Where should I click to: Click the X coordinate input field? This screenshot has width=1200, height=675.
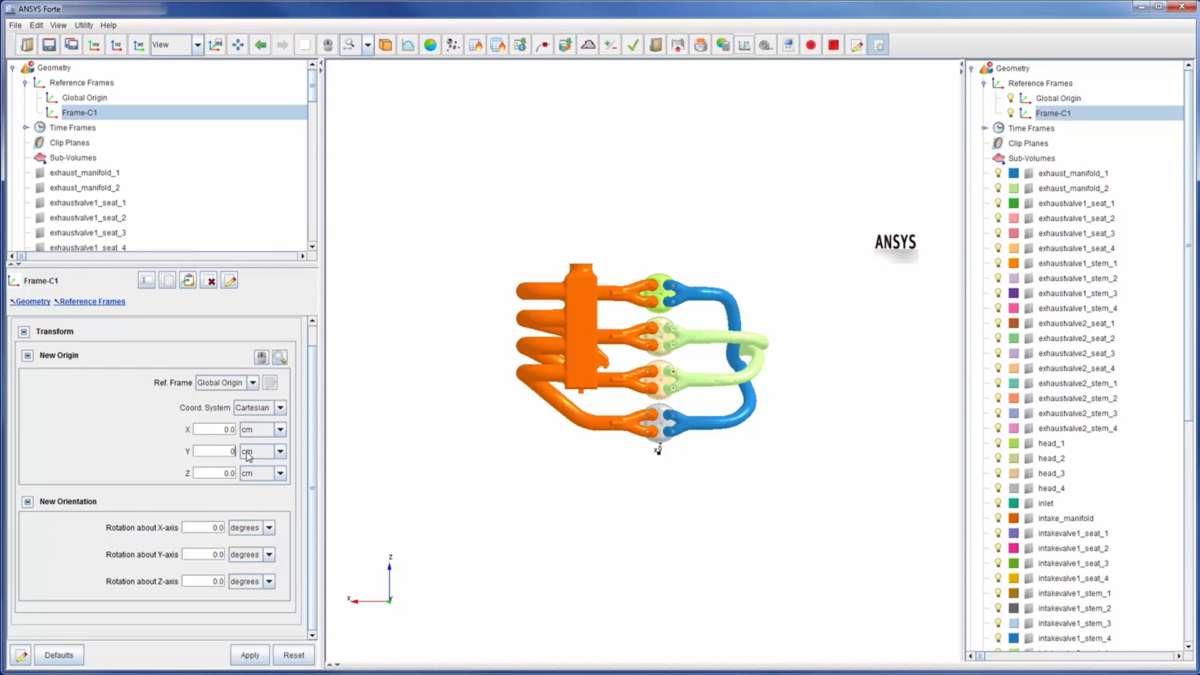[x=214, y=430]
